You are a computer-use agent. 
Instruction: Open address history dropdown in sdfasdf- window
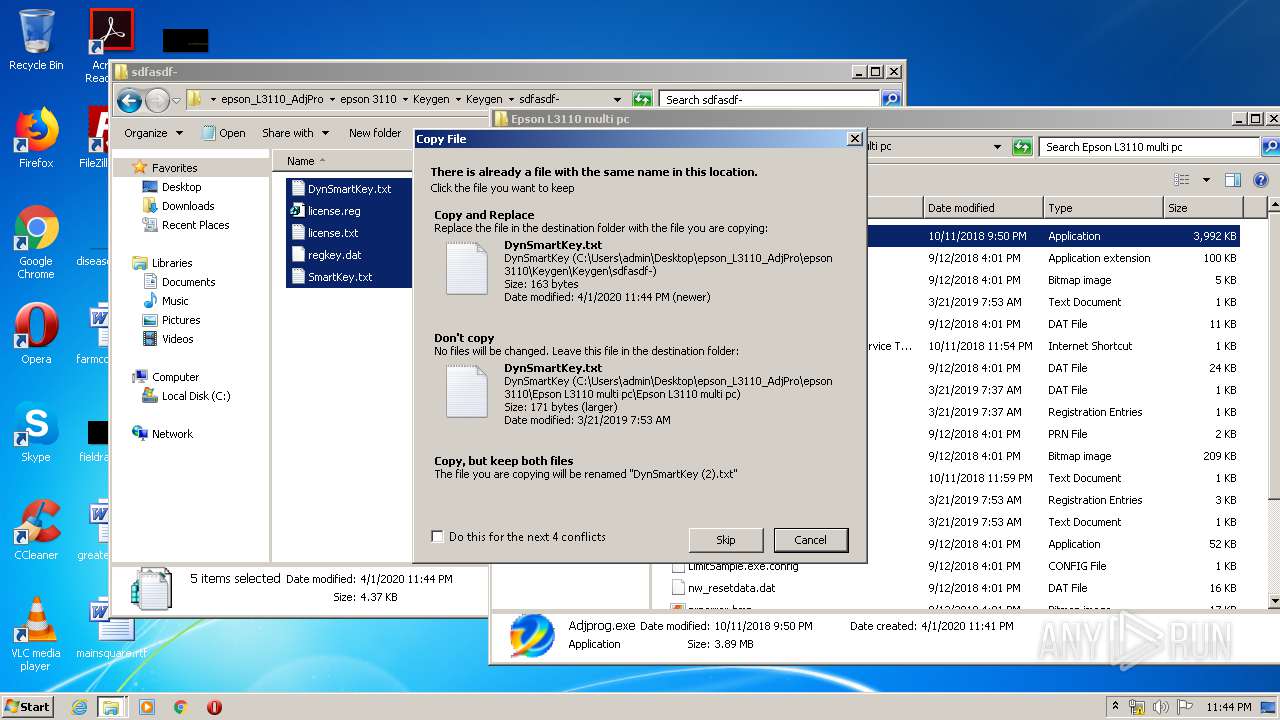pyautogui.click(x=619, y=99)
